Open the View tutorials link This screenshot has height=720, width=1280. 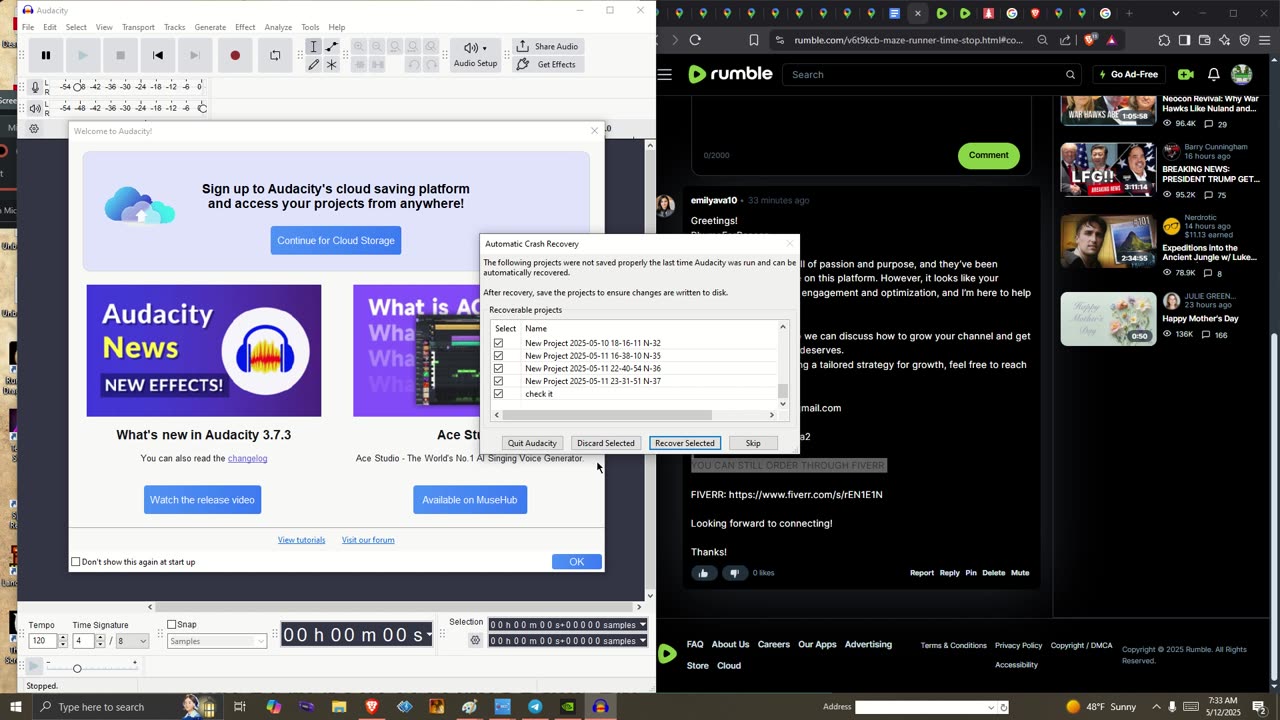[x=301, y=540]
